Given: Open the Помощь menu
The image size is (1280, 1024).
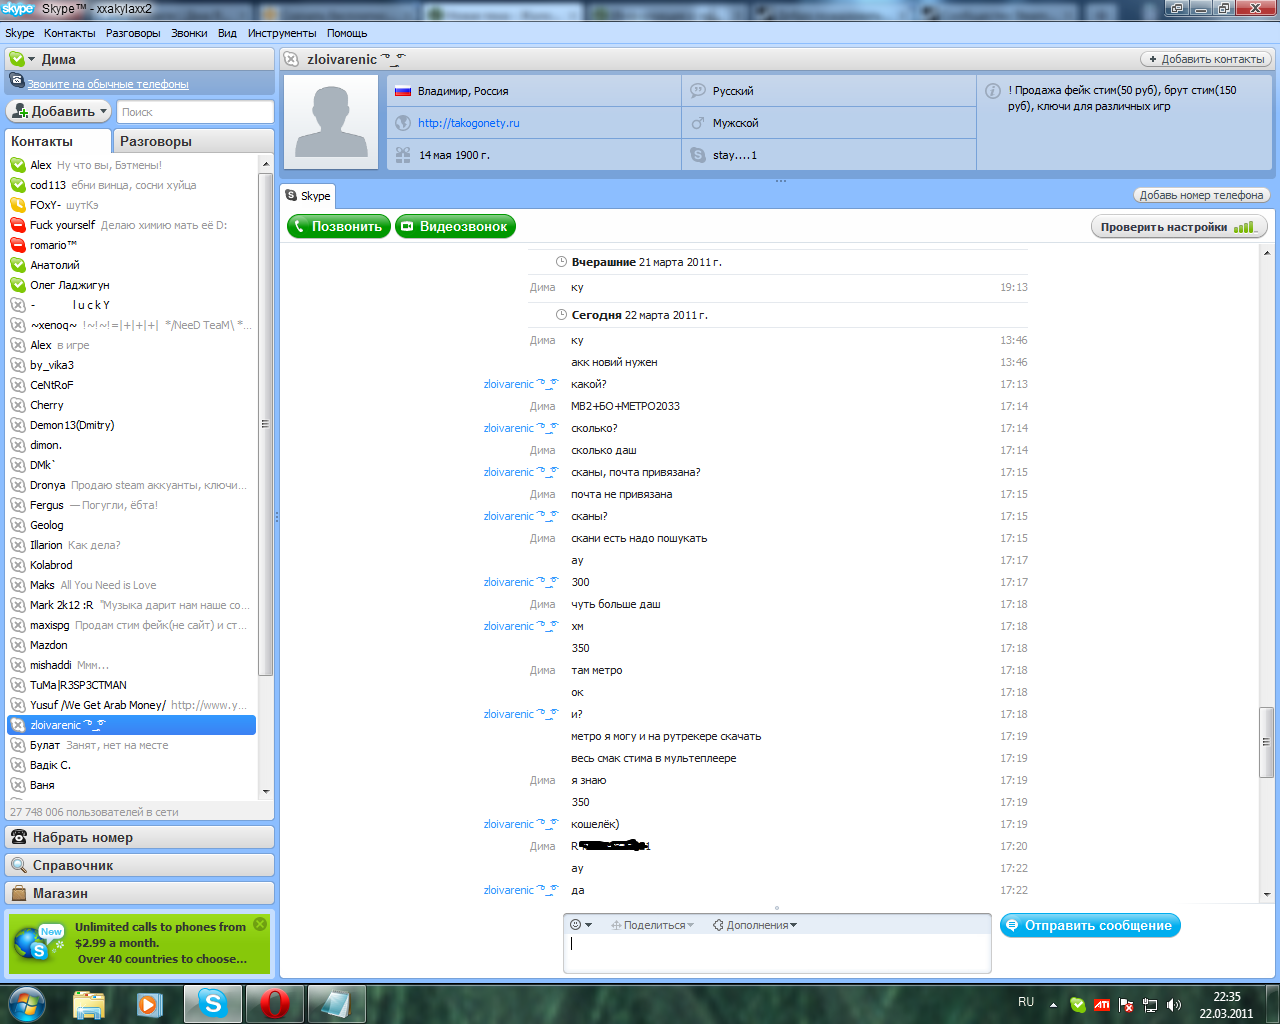Looking at the screenshot, I should pyautogui.click(x=347, y=33).
